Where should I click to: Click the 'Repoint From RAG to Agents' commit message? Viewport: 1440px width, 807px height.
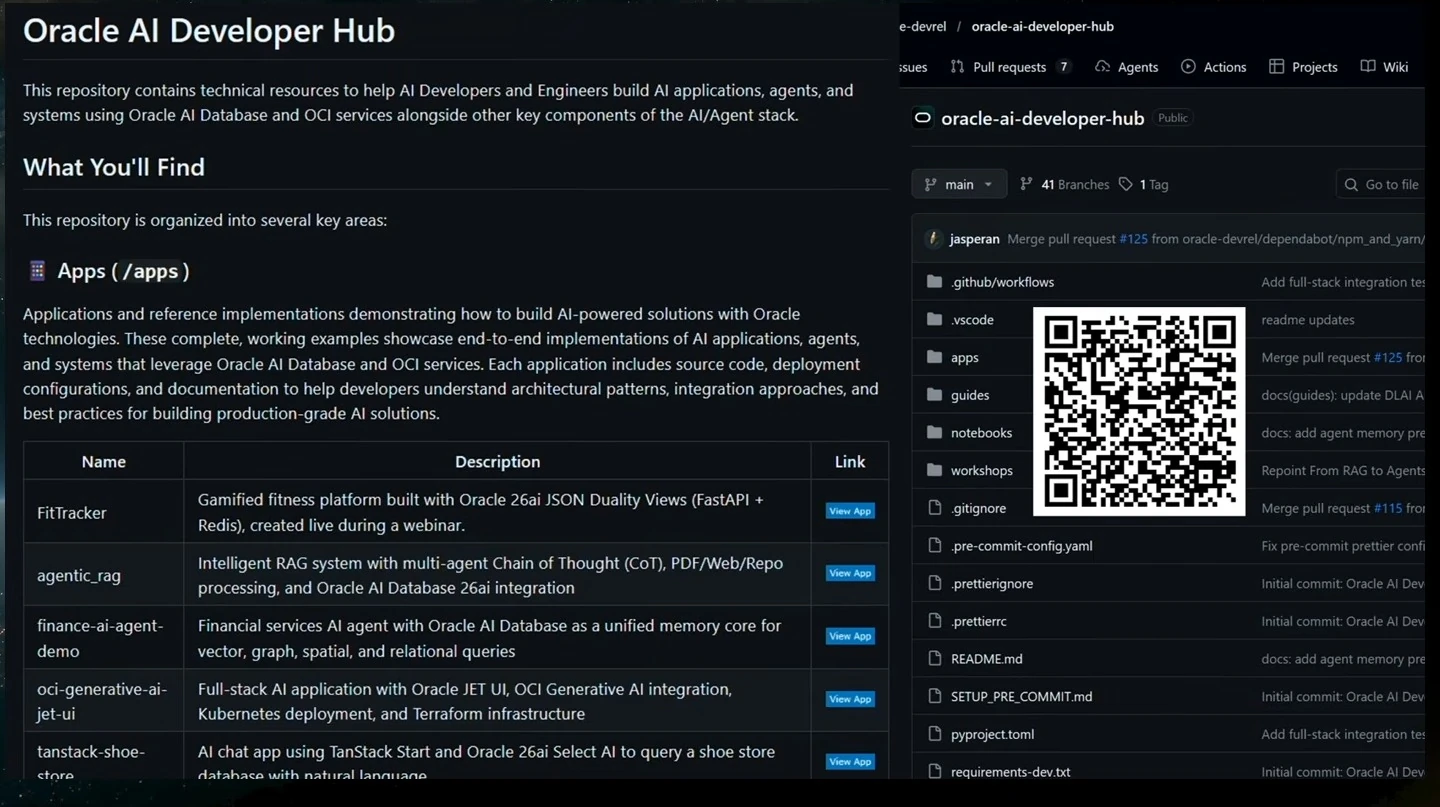tap(1343, 470)
